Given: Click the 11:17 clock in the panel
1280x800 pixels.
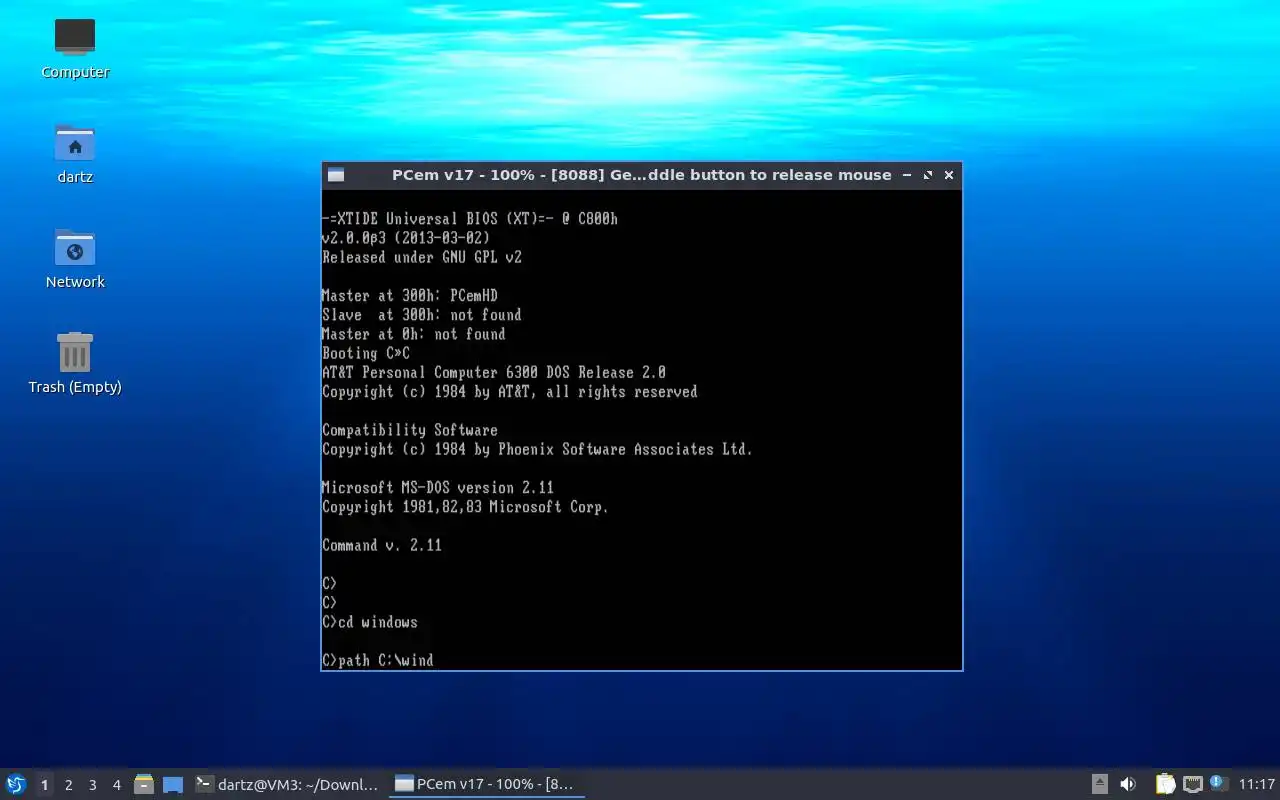Looking at the screenshot, I should [1257, 784].
